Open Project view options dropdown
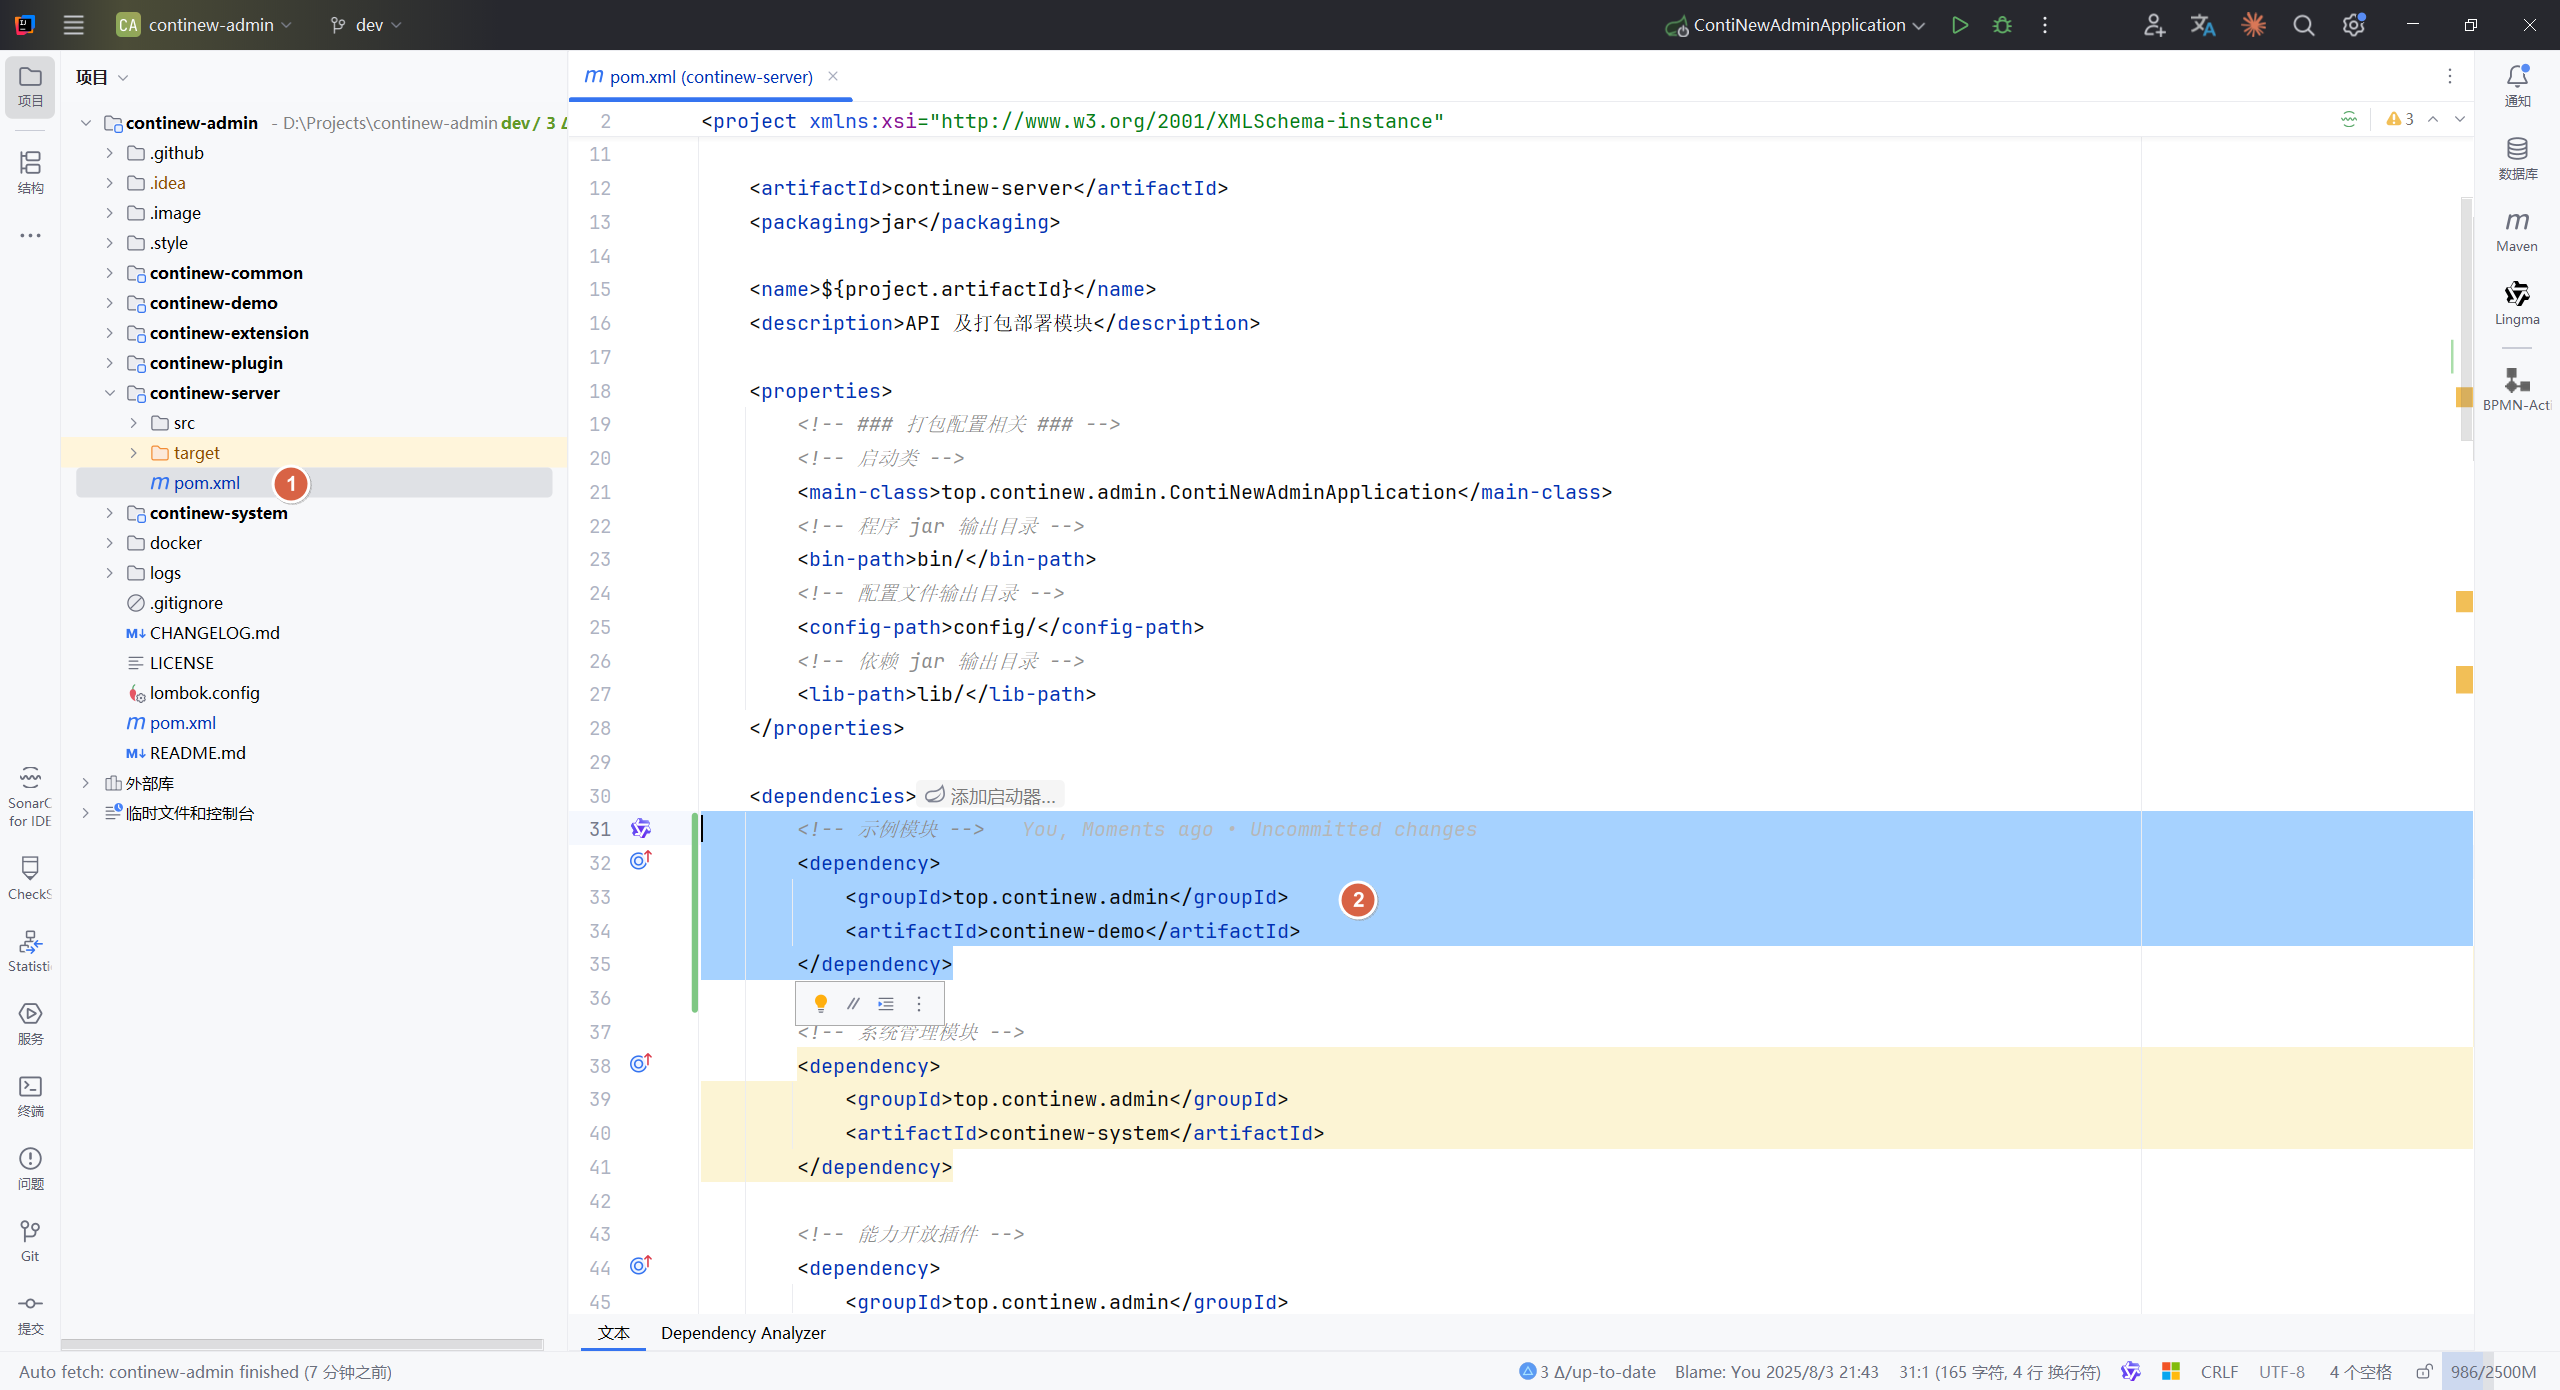Image resolution: width=2560 pixels, height=1390 pixels. pos(102,77)
